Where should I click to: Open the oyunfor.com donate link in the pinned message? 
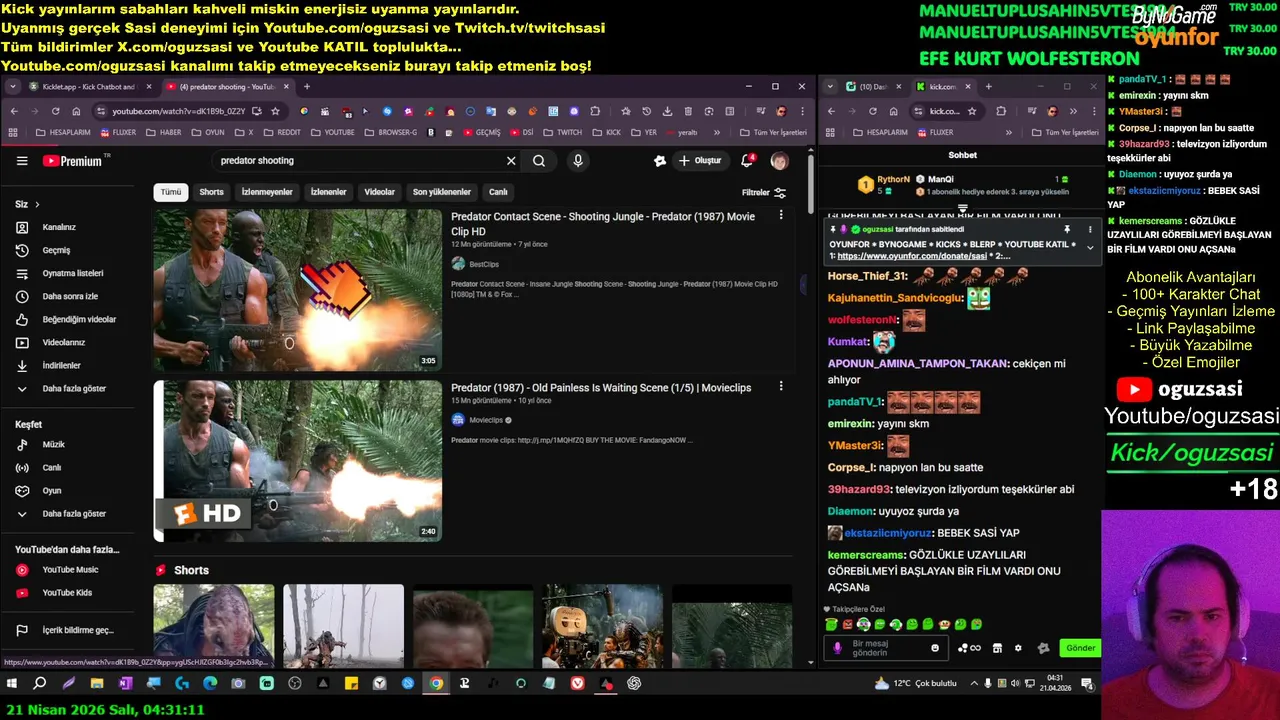coord(912,256)
